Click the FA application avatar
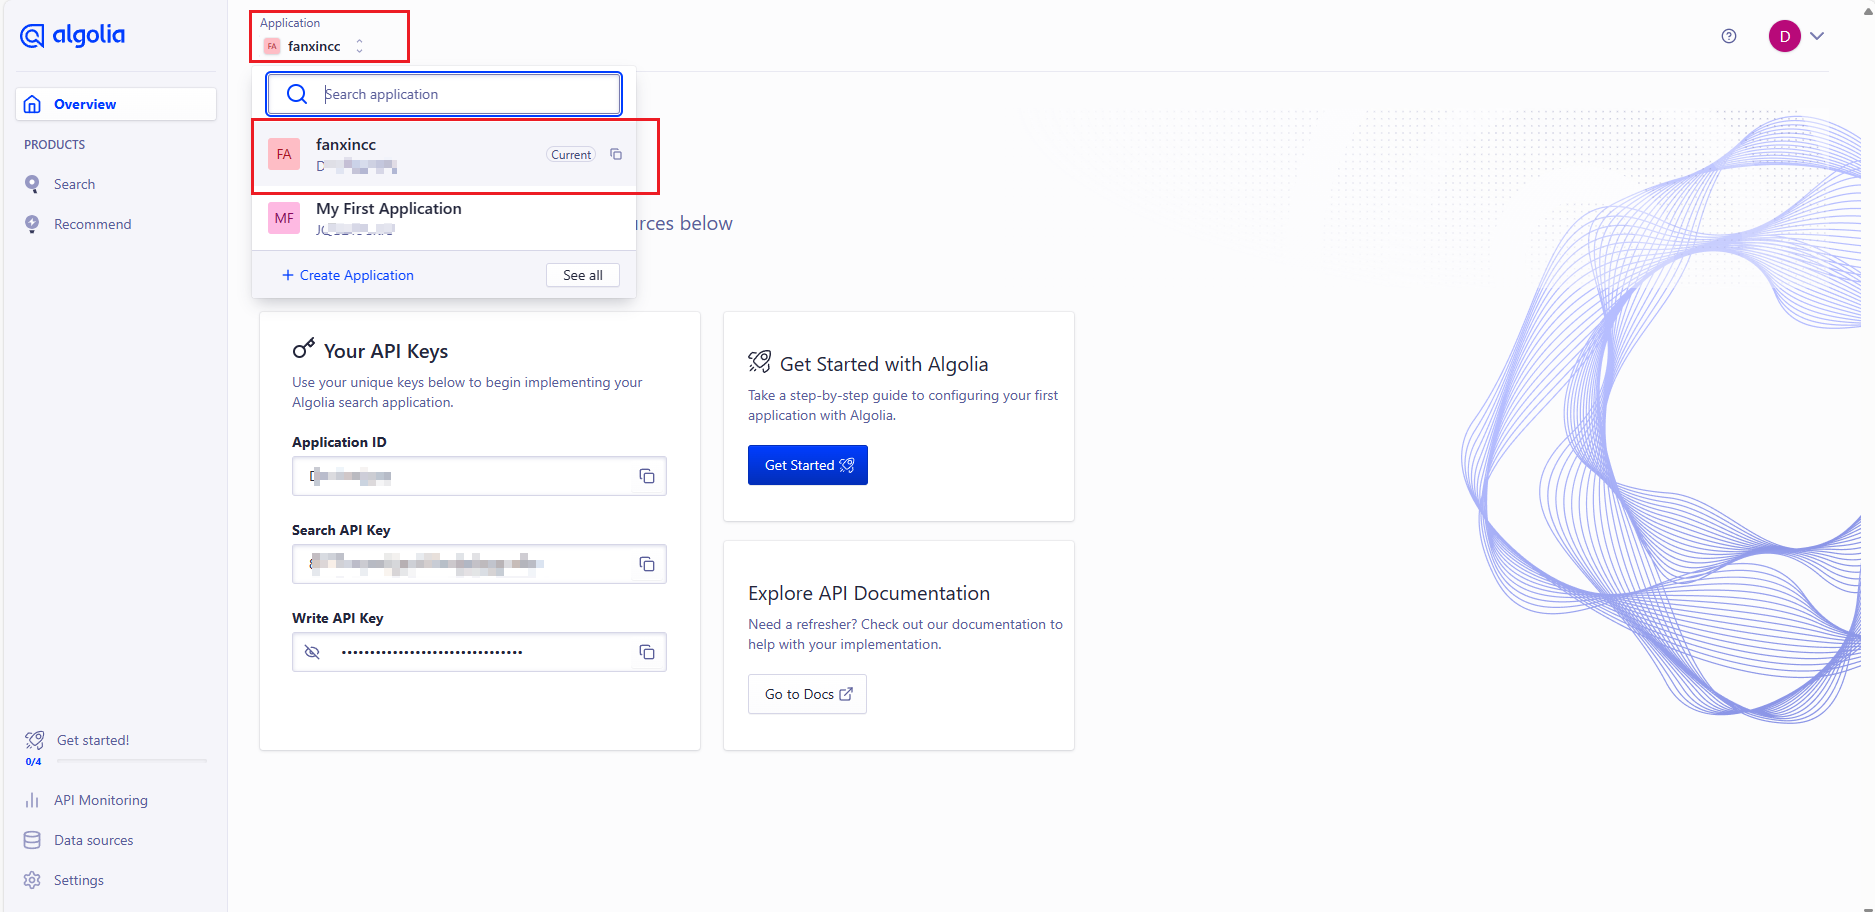 click(284, 154)
